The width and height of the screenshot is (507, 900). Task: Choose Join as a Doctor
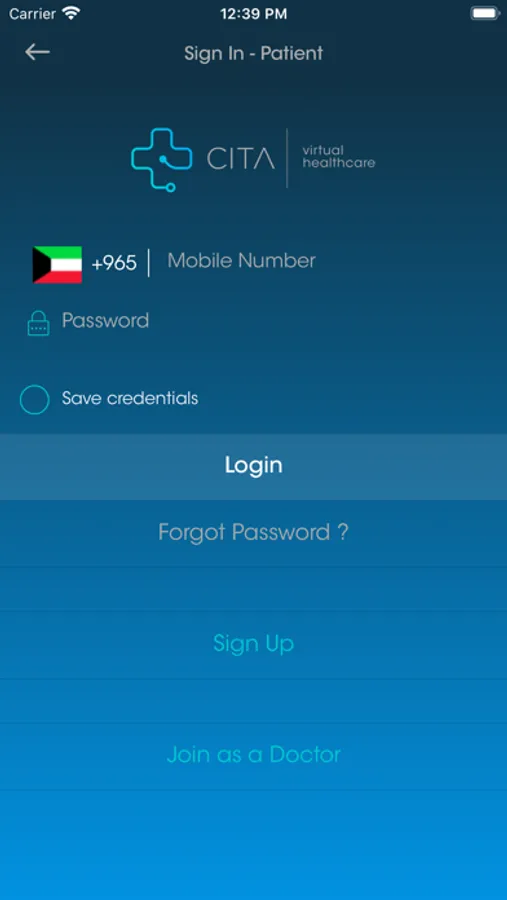click(x=253, y=754)
